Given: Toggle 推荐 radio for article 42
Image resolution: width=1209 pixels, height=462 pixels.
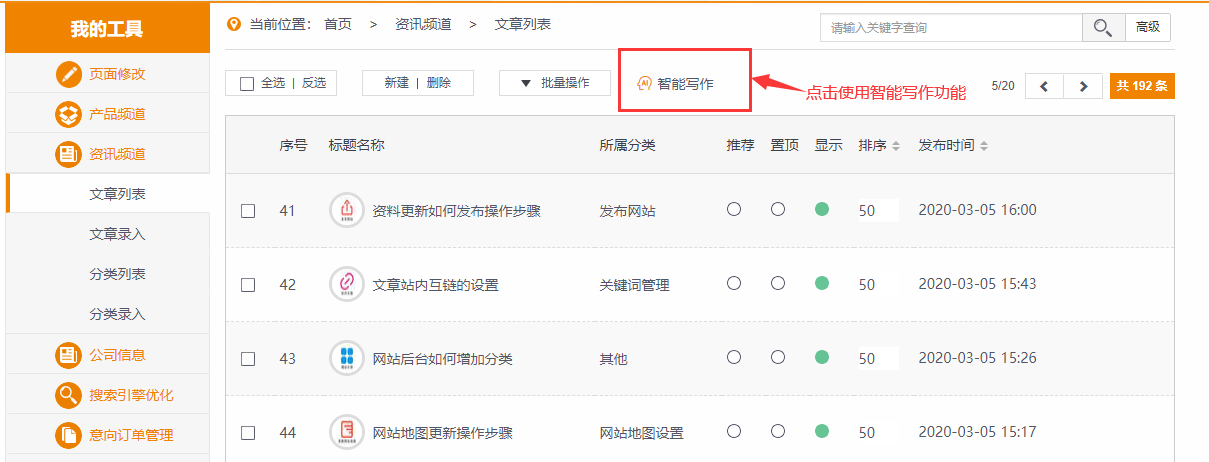Looking at the screenshot, I should pyautogui.click(x=734, y=283).
